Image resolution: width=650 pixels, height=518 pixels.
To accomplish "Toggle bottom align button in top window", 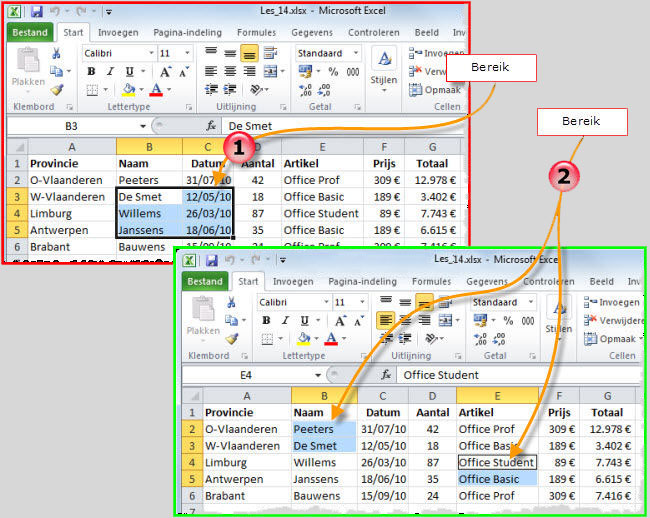I will 249,53.
